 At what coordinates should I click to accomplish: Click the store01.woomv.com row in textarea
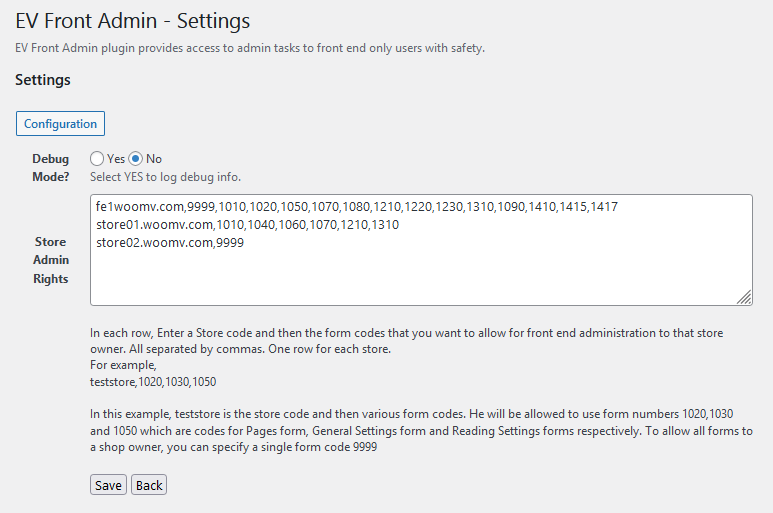coord(247,225)
